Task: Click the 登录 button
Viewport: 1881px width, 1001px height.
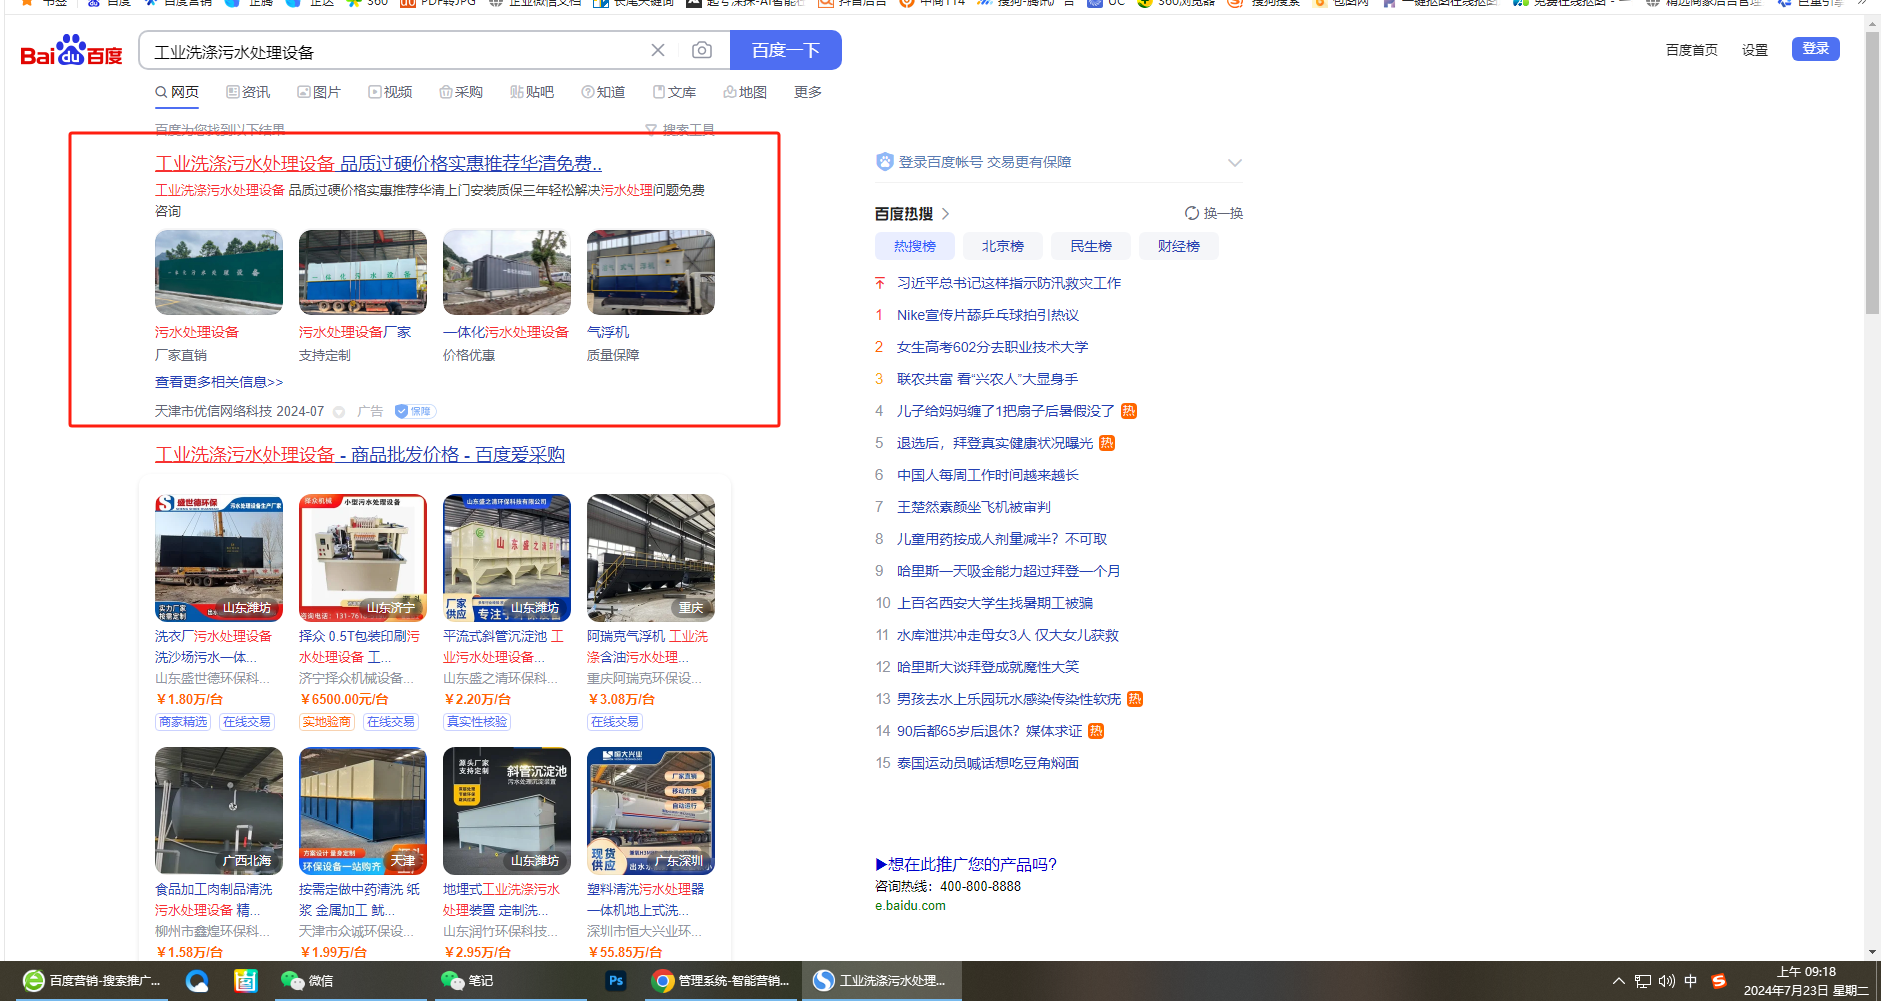Action: coord(1816,49)
